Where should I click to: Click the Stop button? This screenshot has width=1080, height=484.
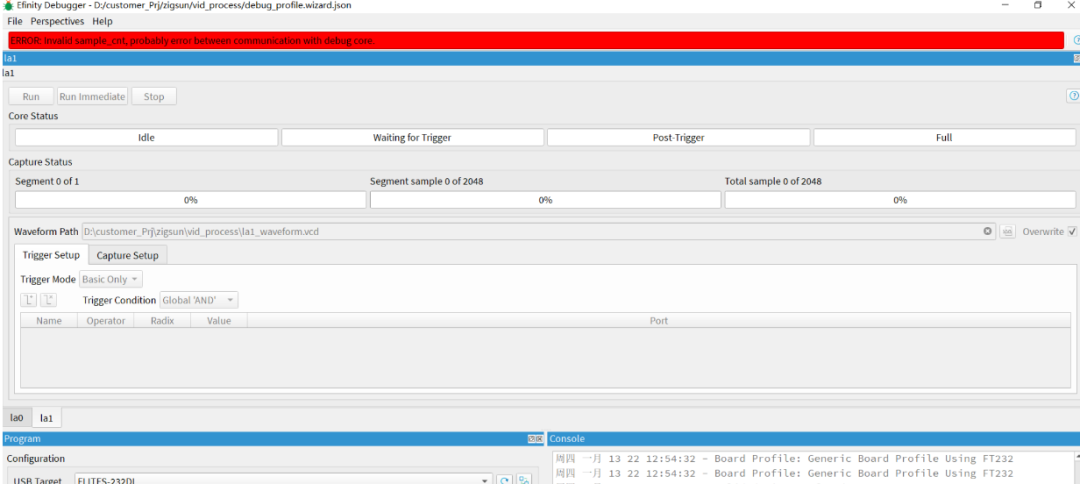(x=154, y=96)
